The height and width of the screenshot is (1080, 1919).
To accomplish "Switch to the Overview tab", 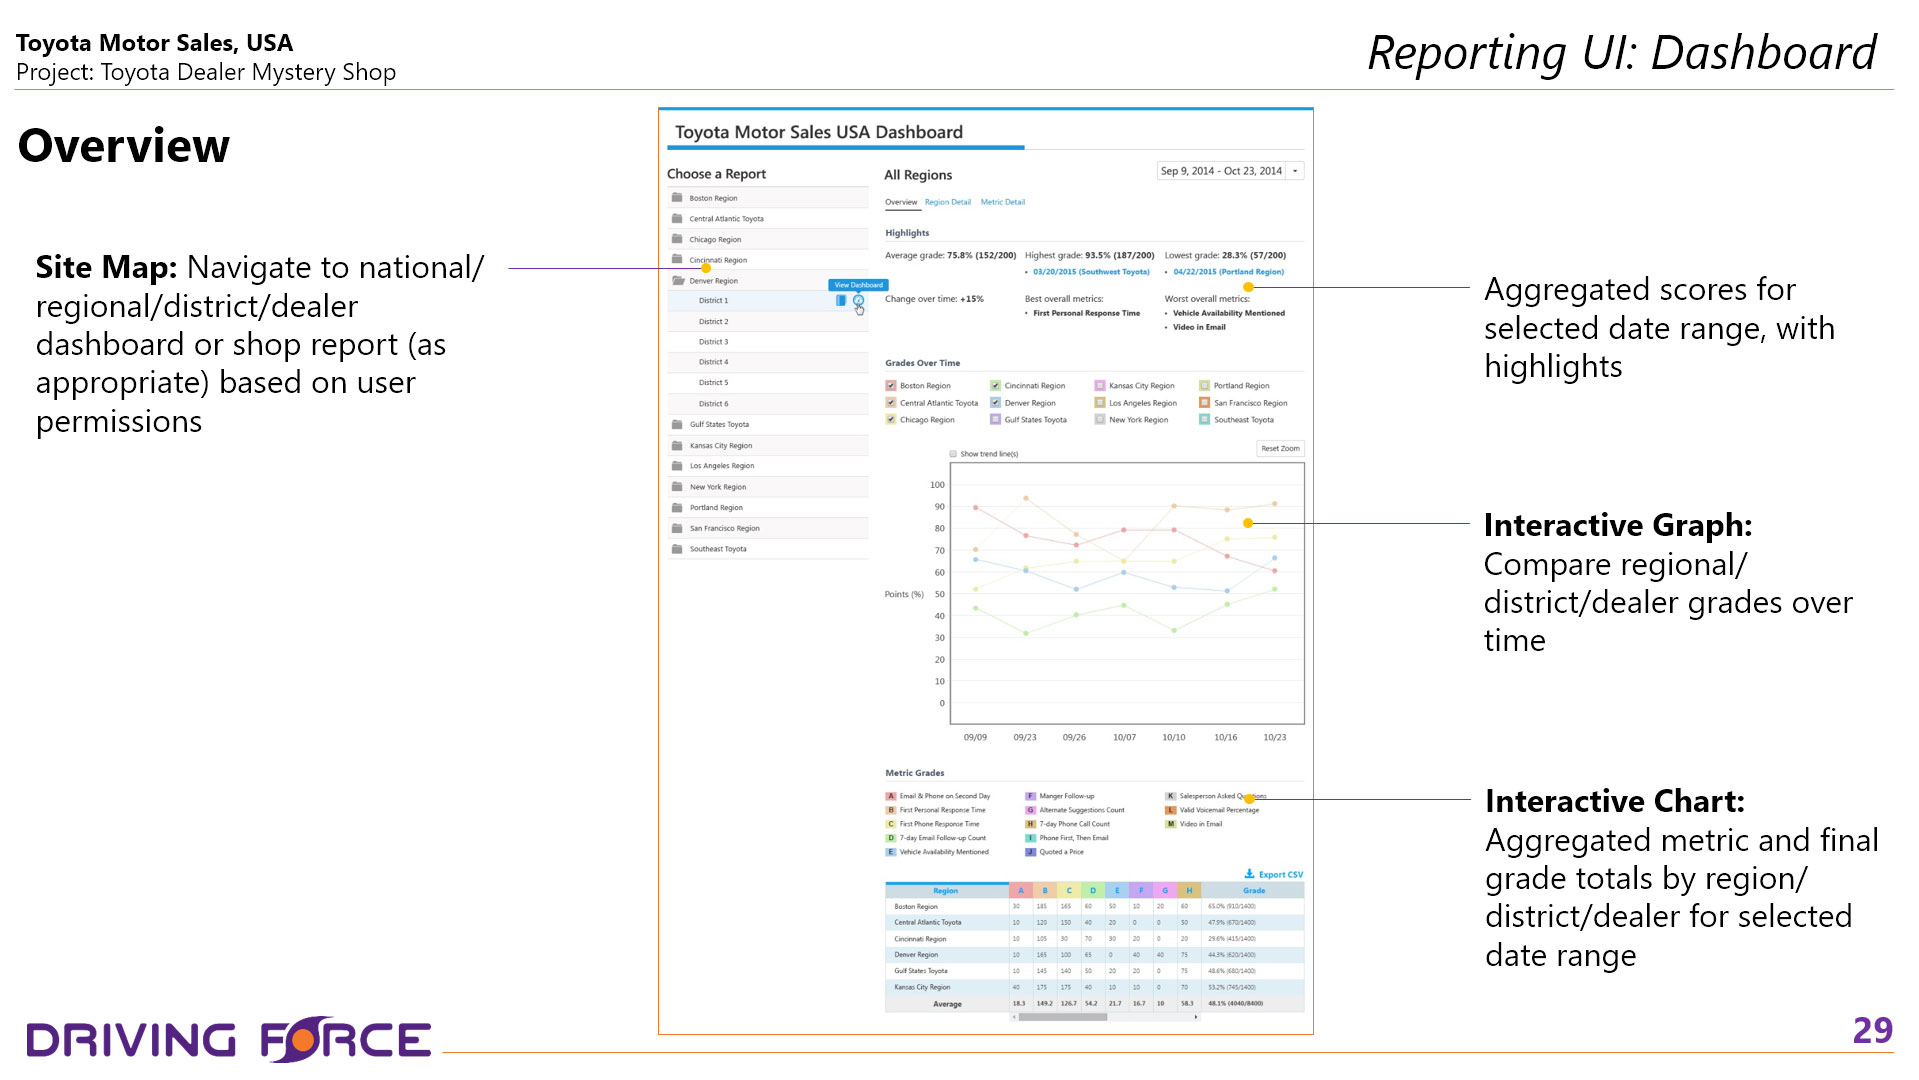I will point(901,202).
